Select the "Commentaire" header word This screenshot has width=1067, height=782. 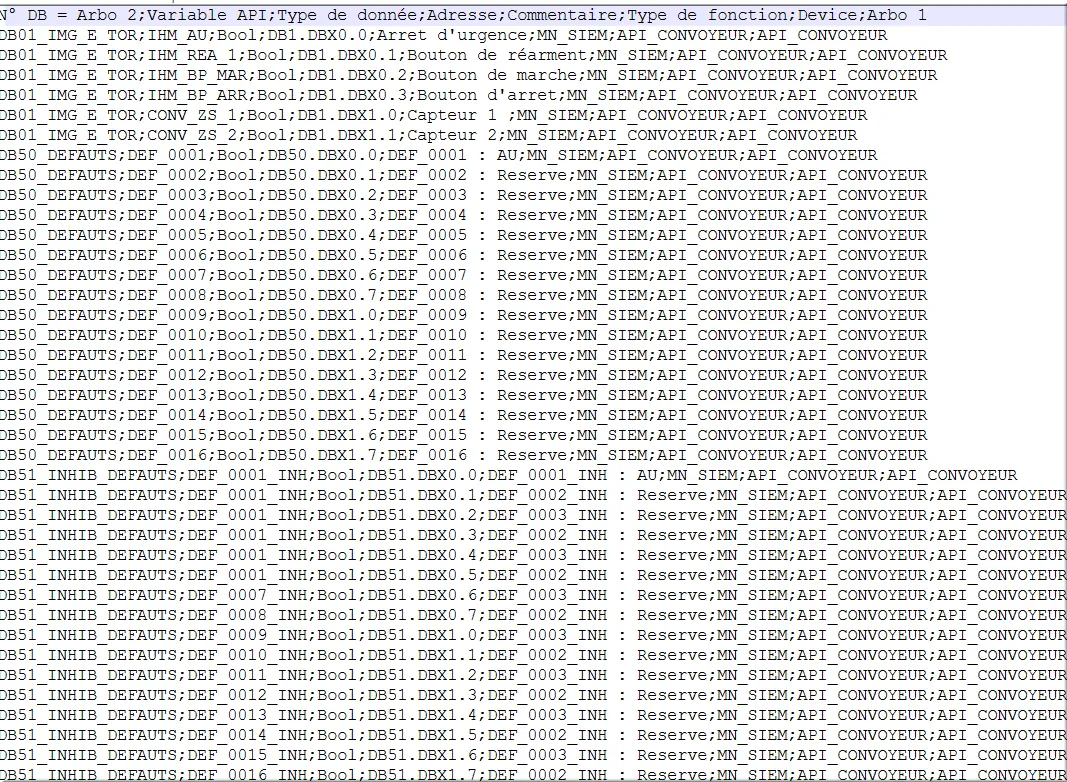(x=562, y=15)
